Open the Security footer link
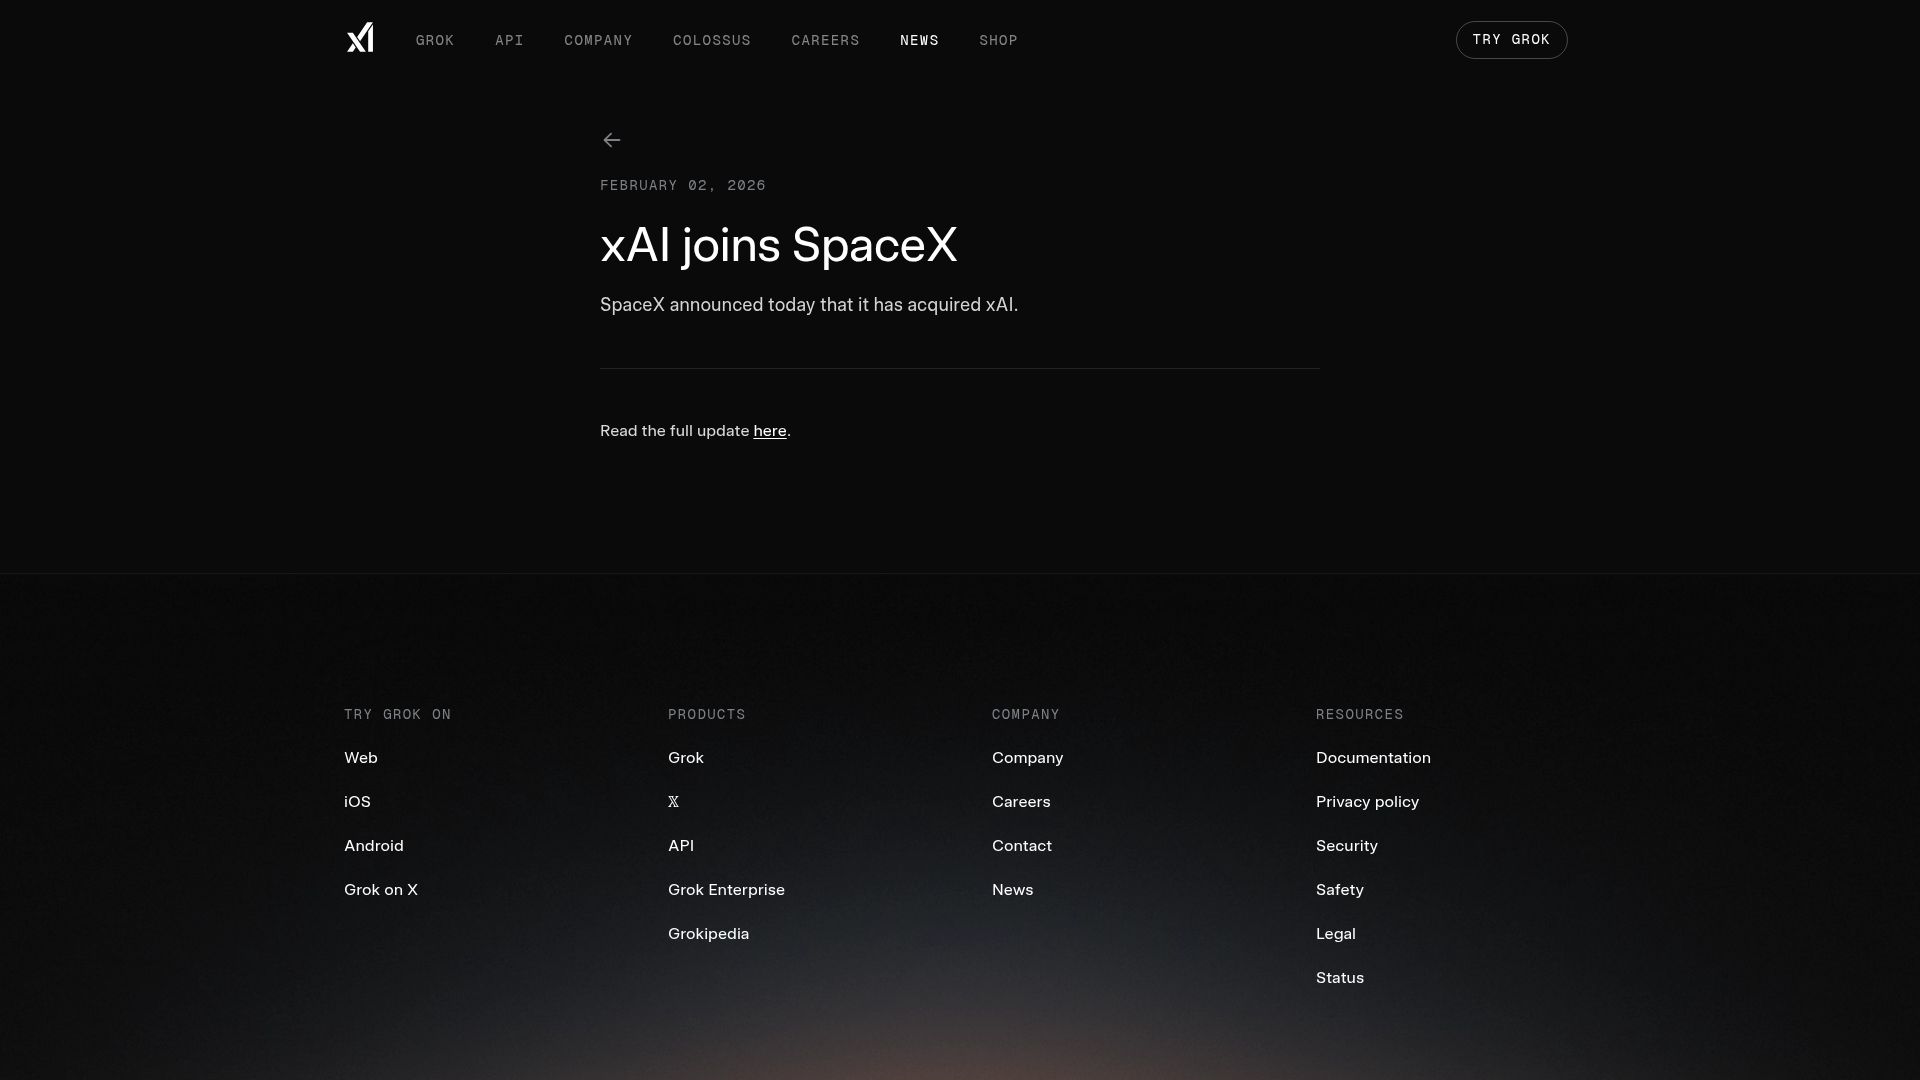 (x=1347, y=846)
